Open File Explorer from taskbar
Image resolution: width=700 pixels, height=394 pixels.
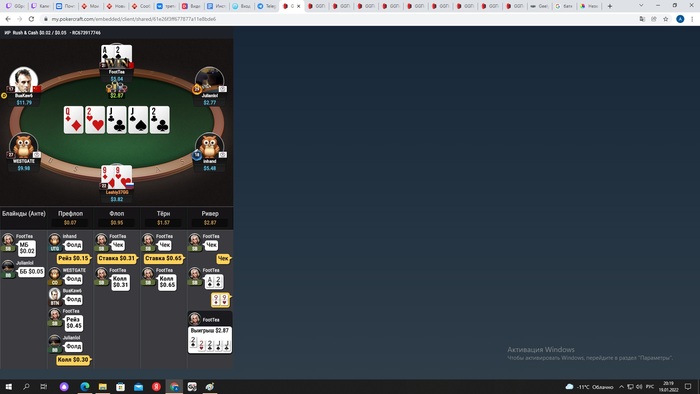(x=103, y=386)
